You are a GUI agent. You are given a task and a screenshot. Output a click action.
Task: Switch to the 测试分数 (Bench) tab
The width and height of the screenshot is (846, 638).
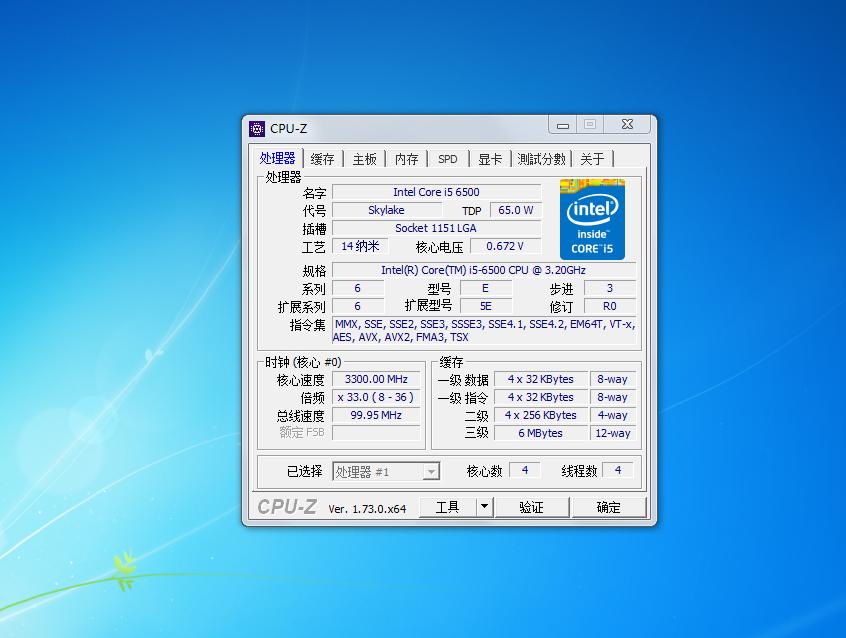tap(537, 158)
